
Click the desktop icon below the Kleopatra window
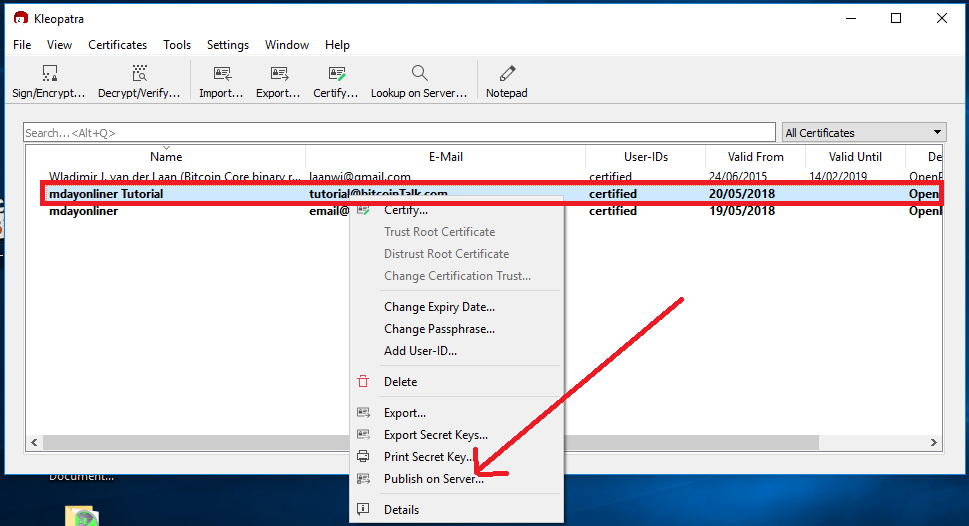82,517
